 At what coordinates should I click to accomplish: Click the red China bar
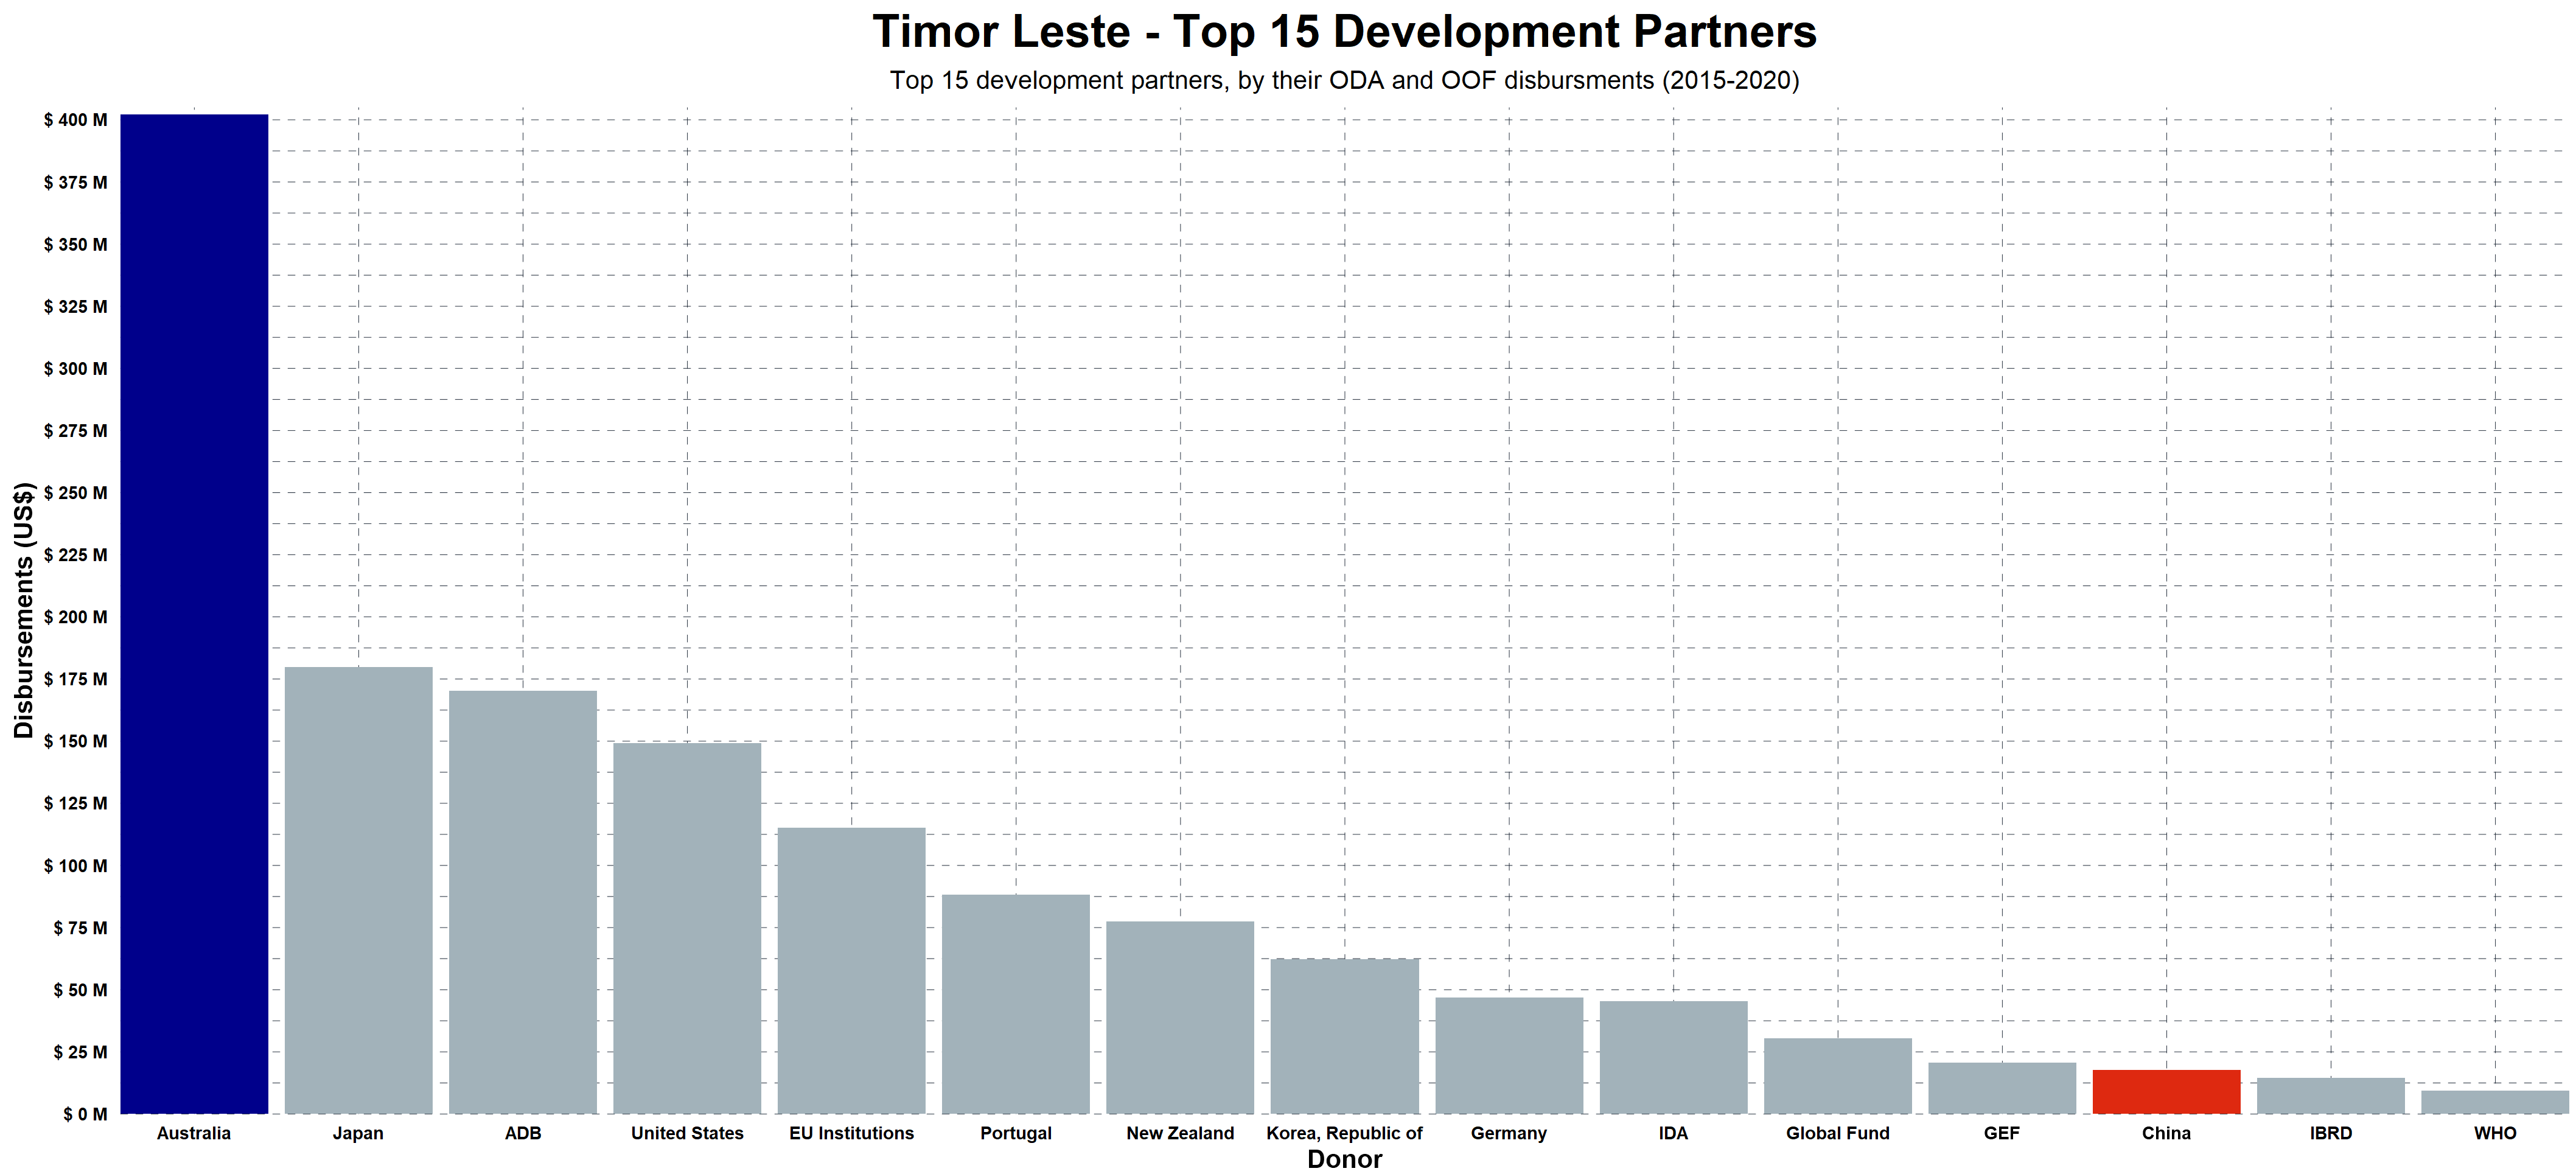(2166, 1092)
